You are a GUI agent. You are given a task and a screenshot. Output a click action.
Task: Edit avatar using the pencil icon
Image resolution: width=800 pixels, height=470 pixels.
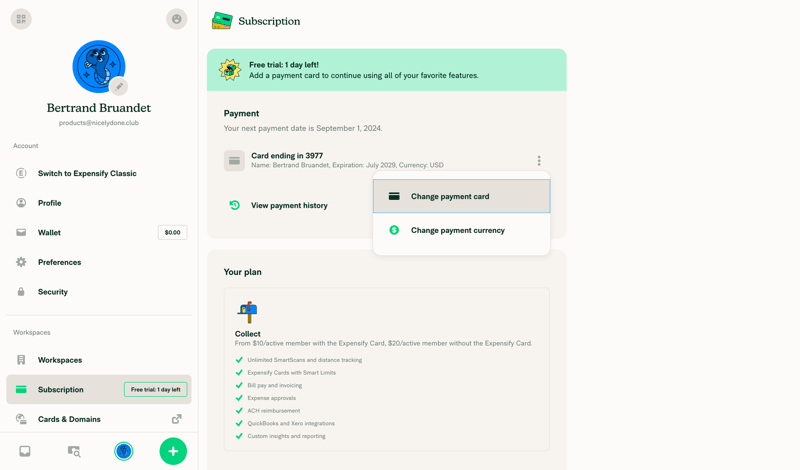119,87
